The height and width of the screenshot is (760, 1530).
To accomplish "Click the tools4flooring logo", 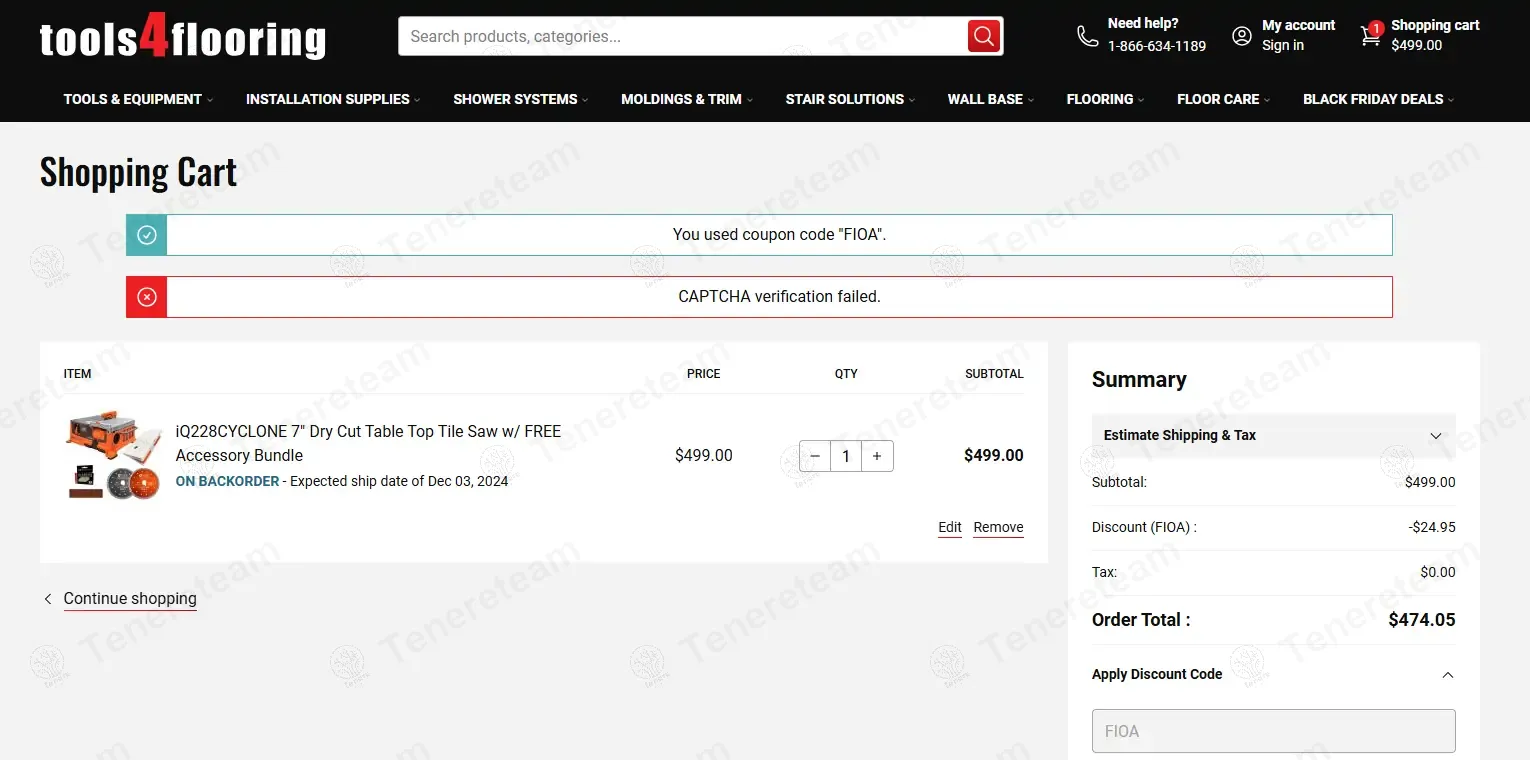I will tap(183, 37).
